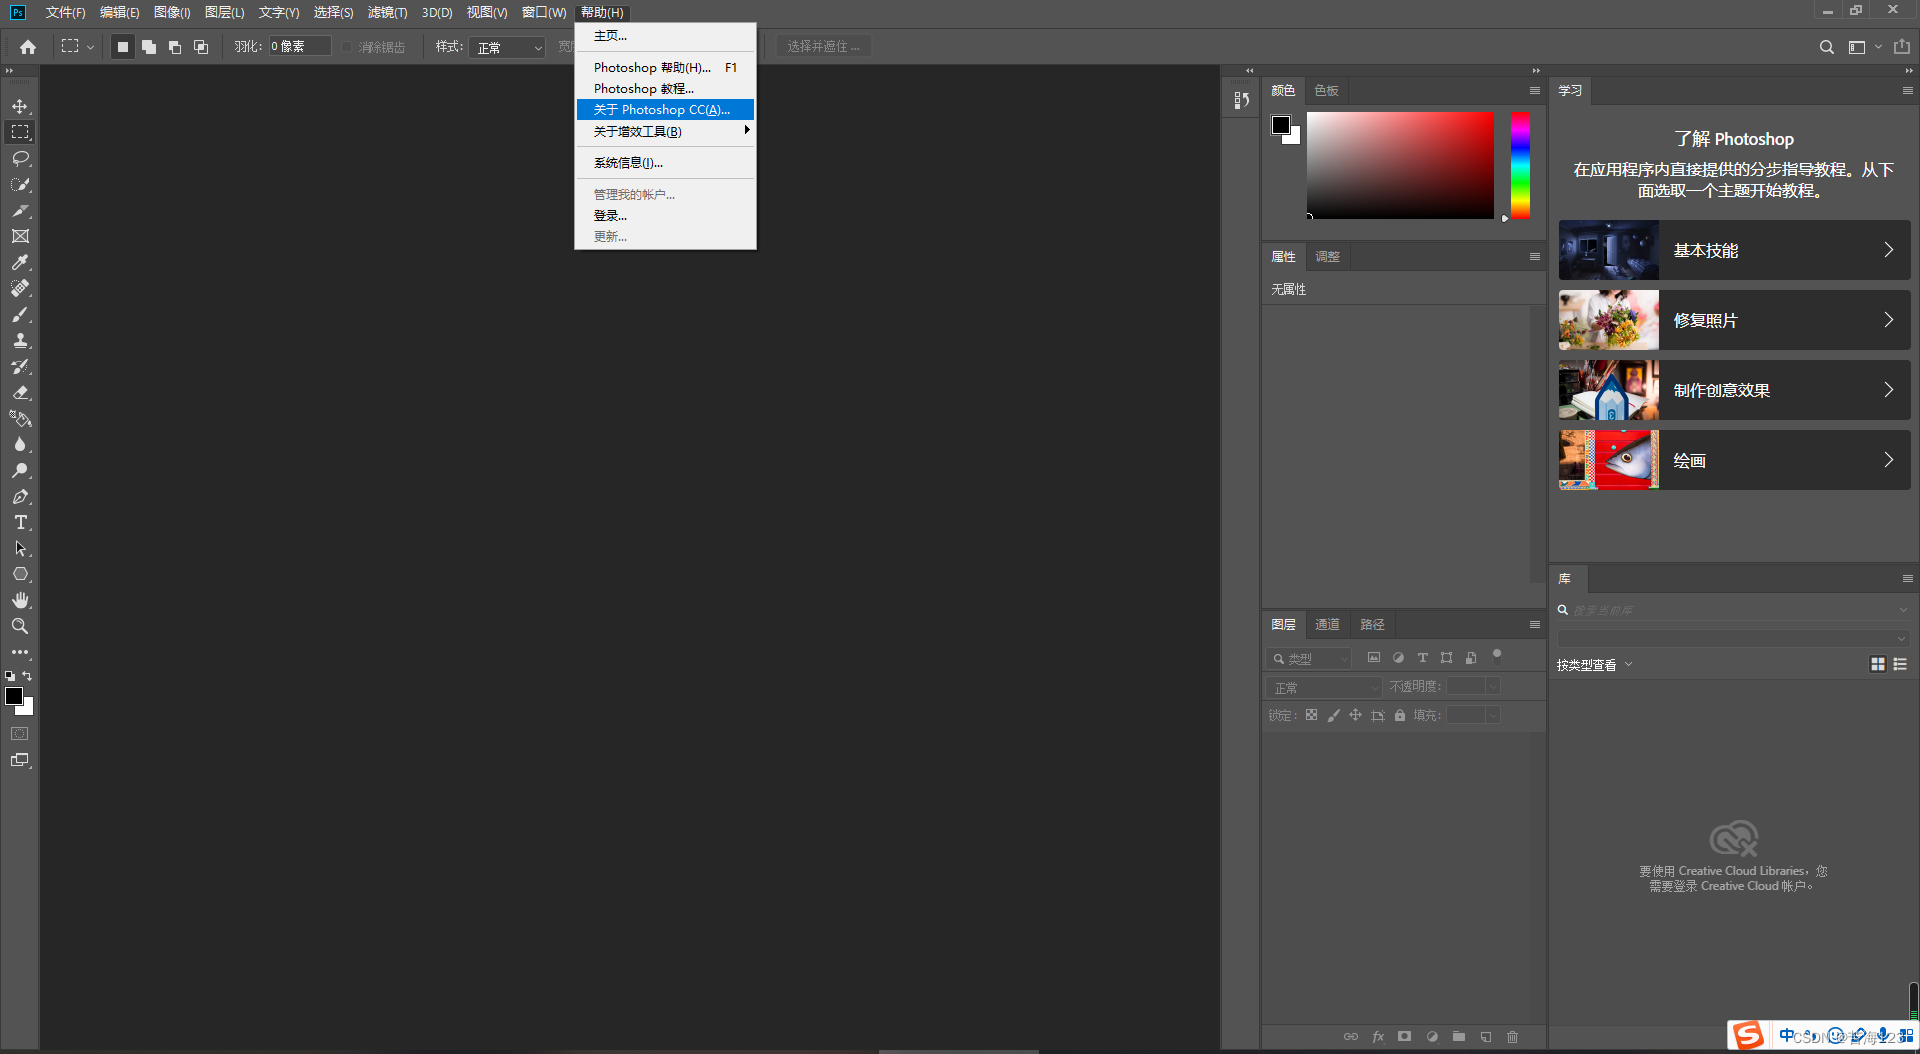
Task: Select the Dodge tool
Action: click(x=20, y=470)
